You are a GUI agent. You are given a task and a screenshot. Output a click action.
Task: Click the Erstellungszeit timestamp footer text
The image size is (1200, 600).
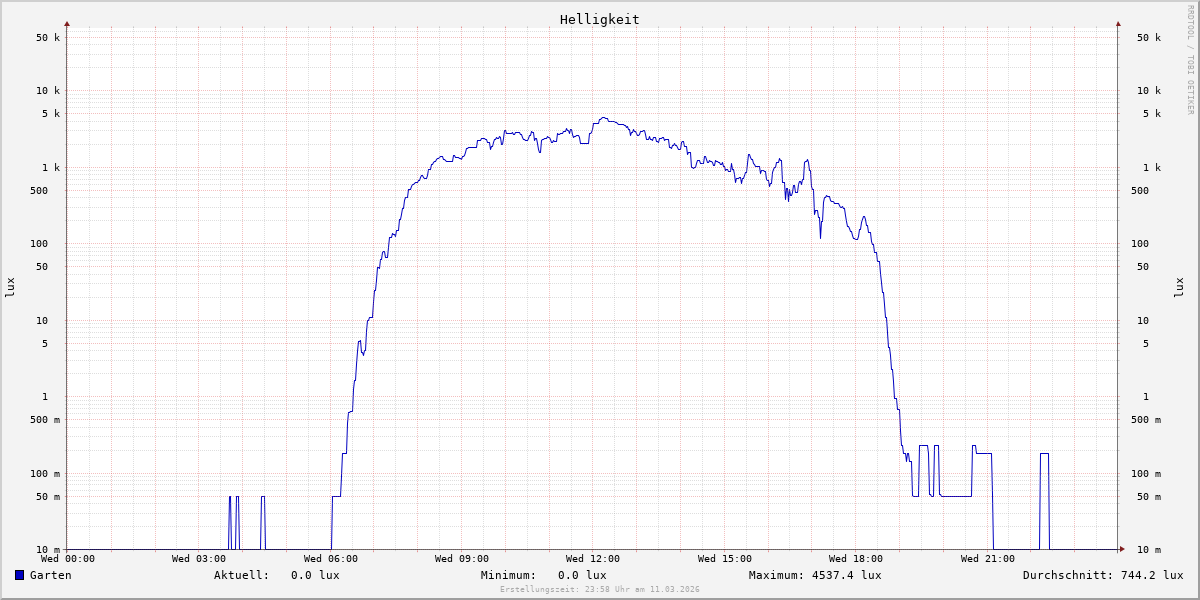(x=600, y=590)
